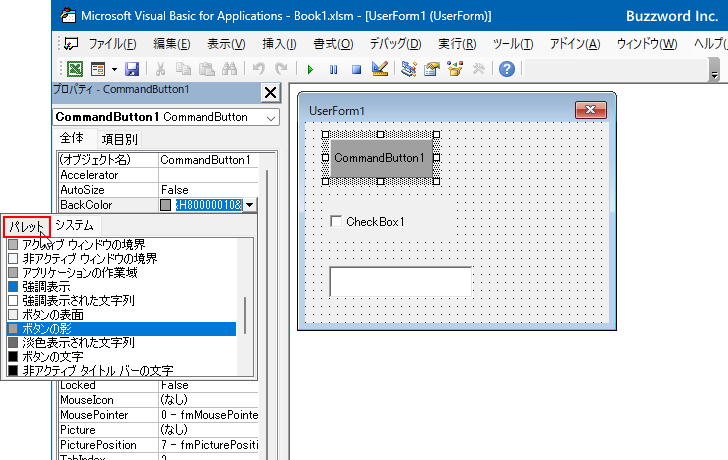Open the Insert UserForm dropdown arrow
728x460 pixels.
(x=114, y=70)
